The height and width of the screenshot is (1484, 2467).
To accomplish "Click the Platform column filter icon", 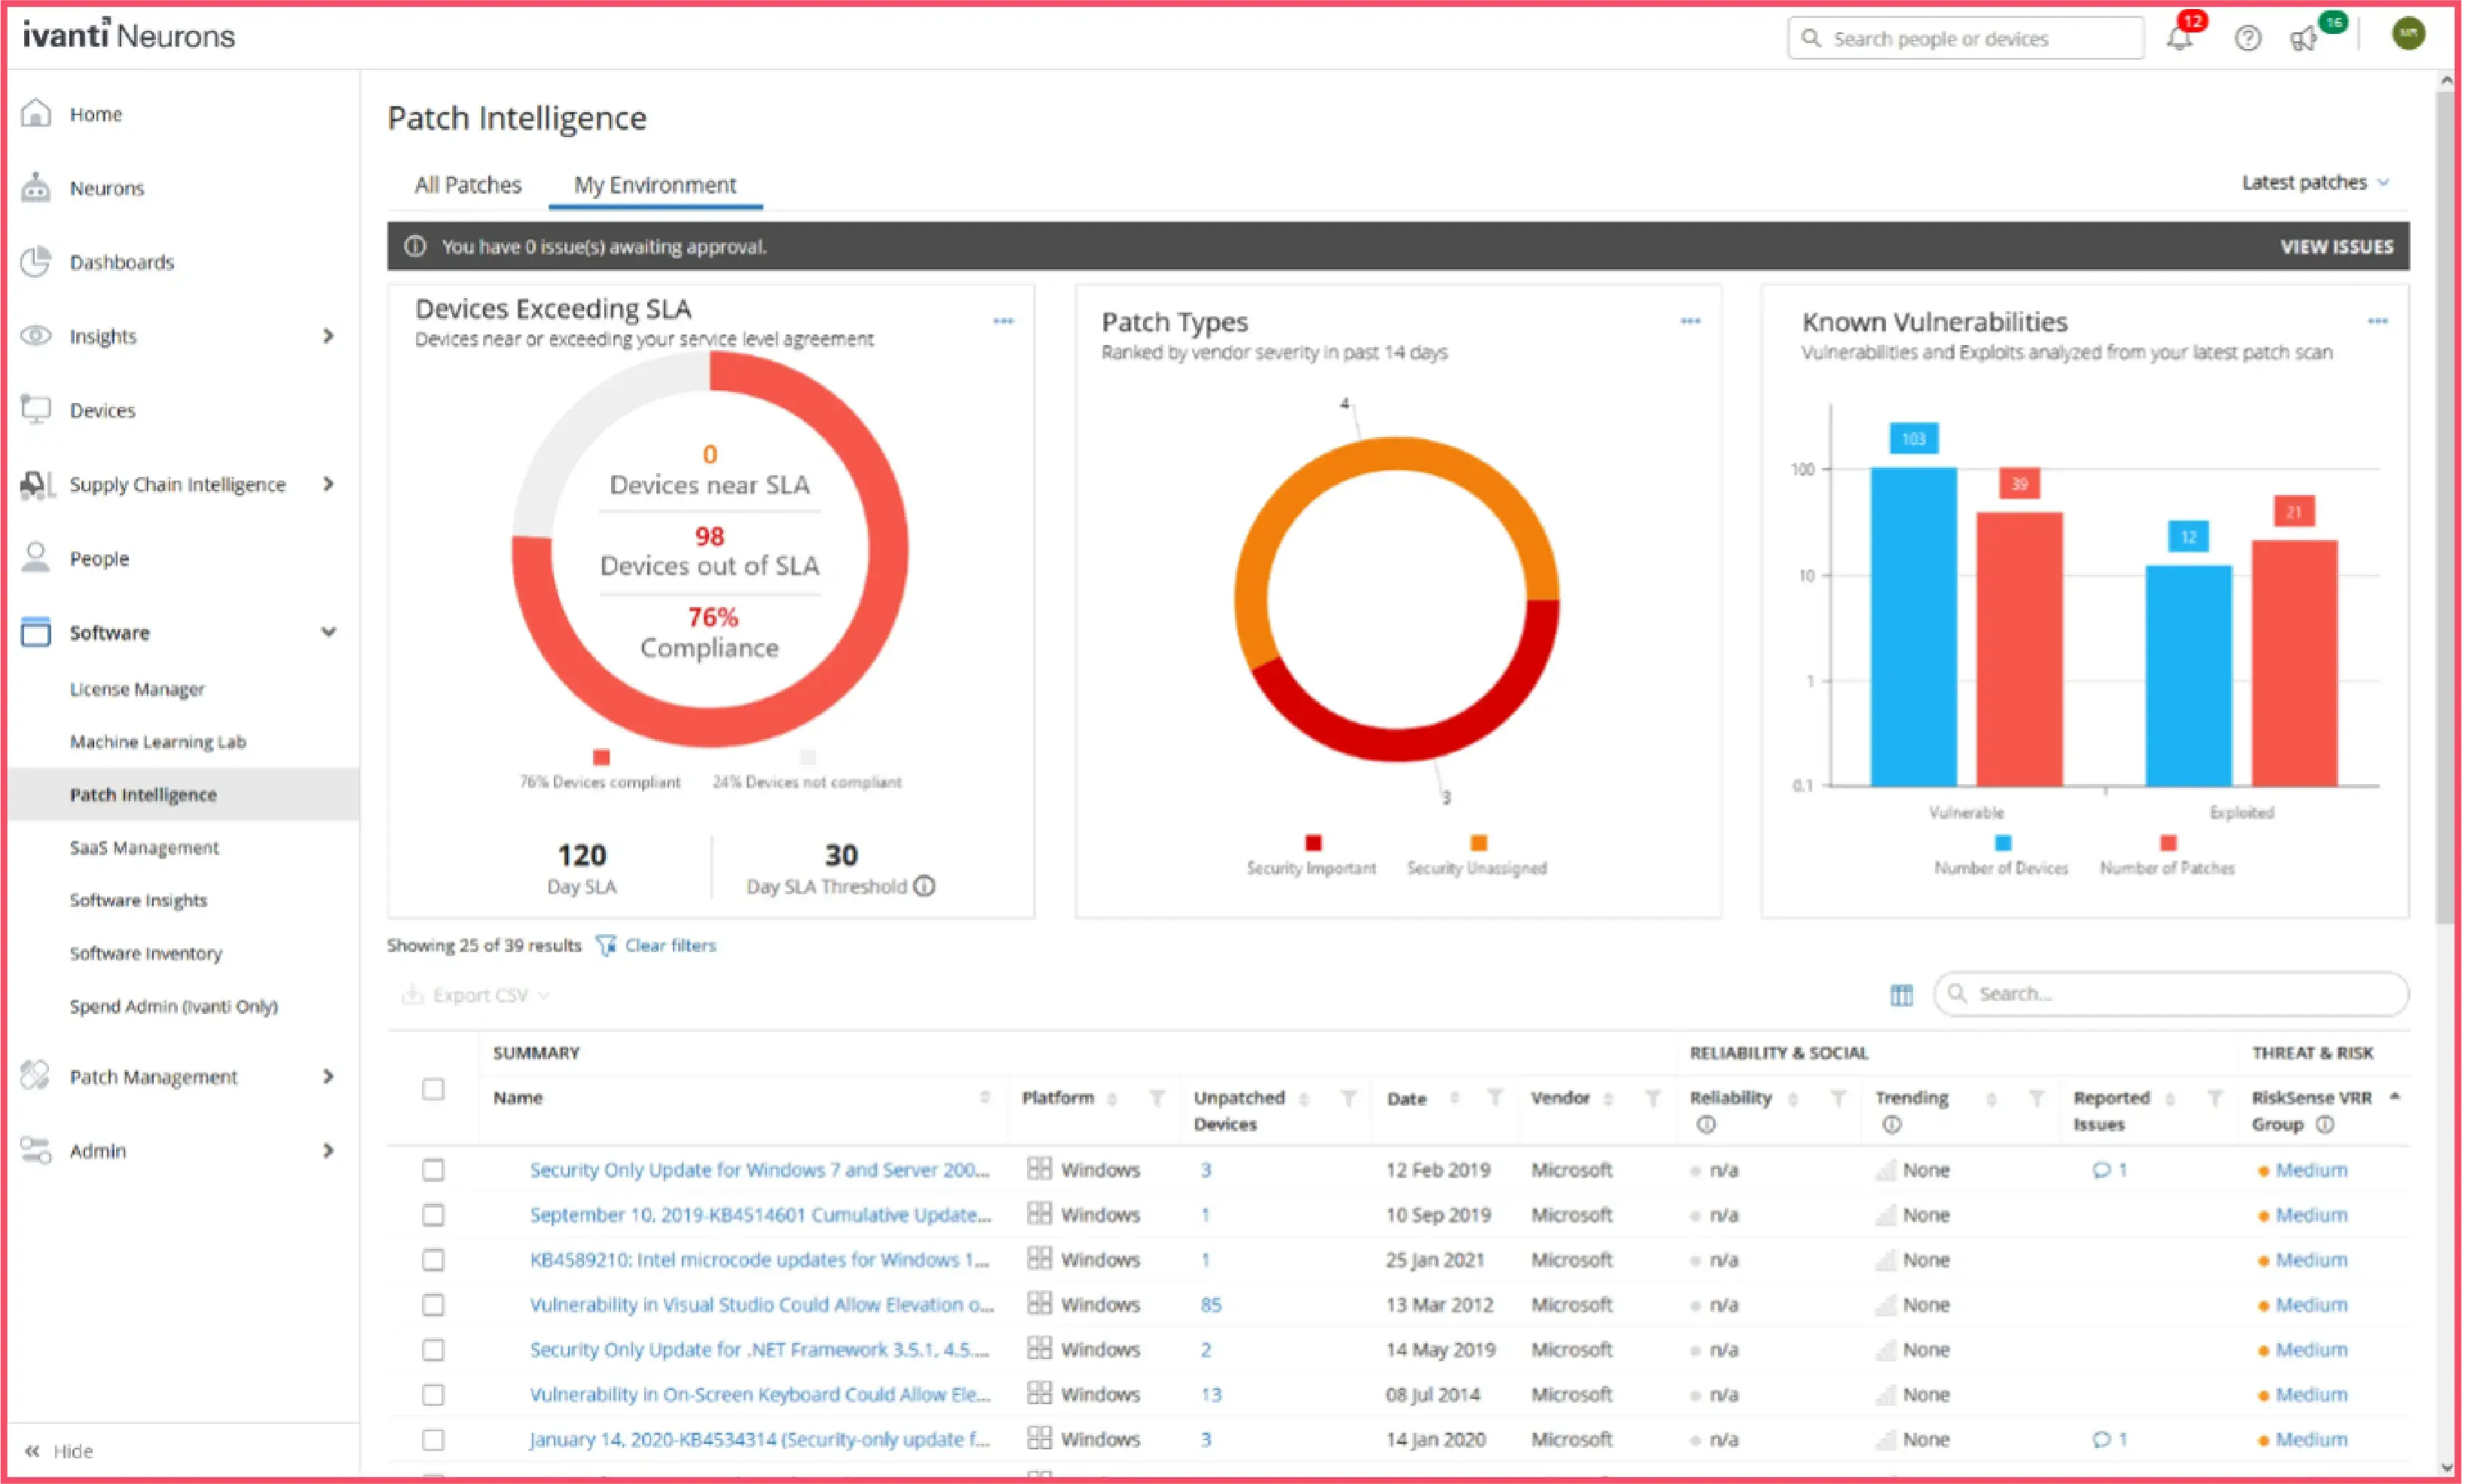I will [x=1157, y=1098].
